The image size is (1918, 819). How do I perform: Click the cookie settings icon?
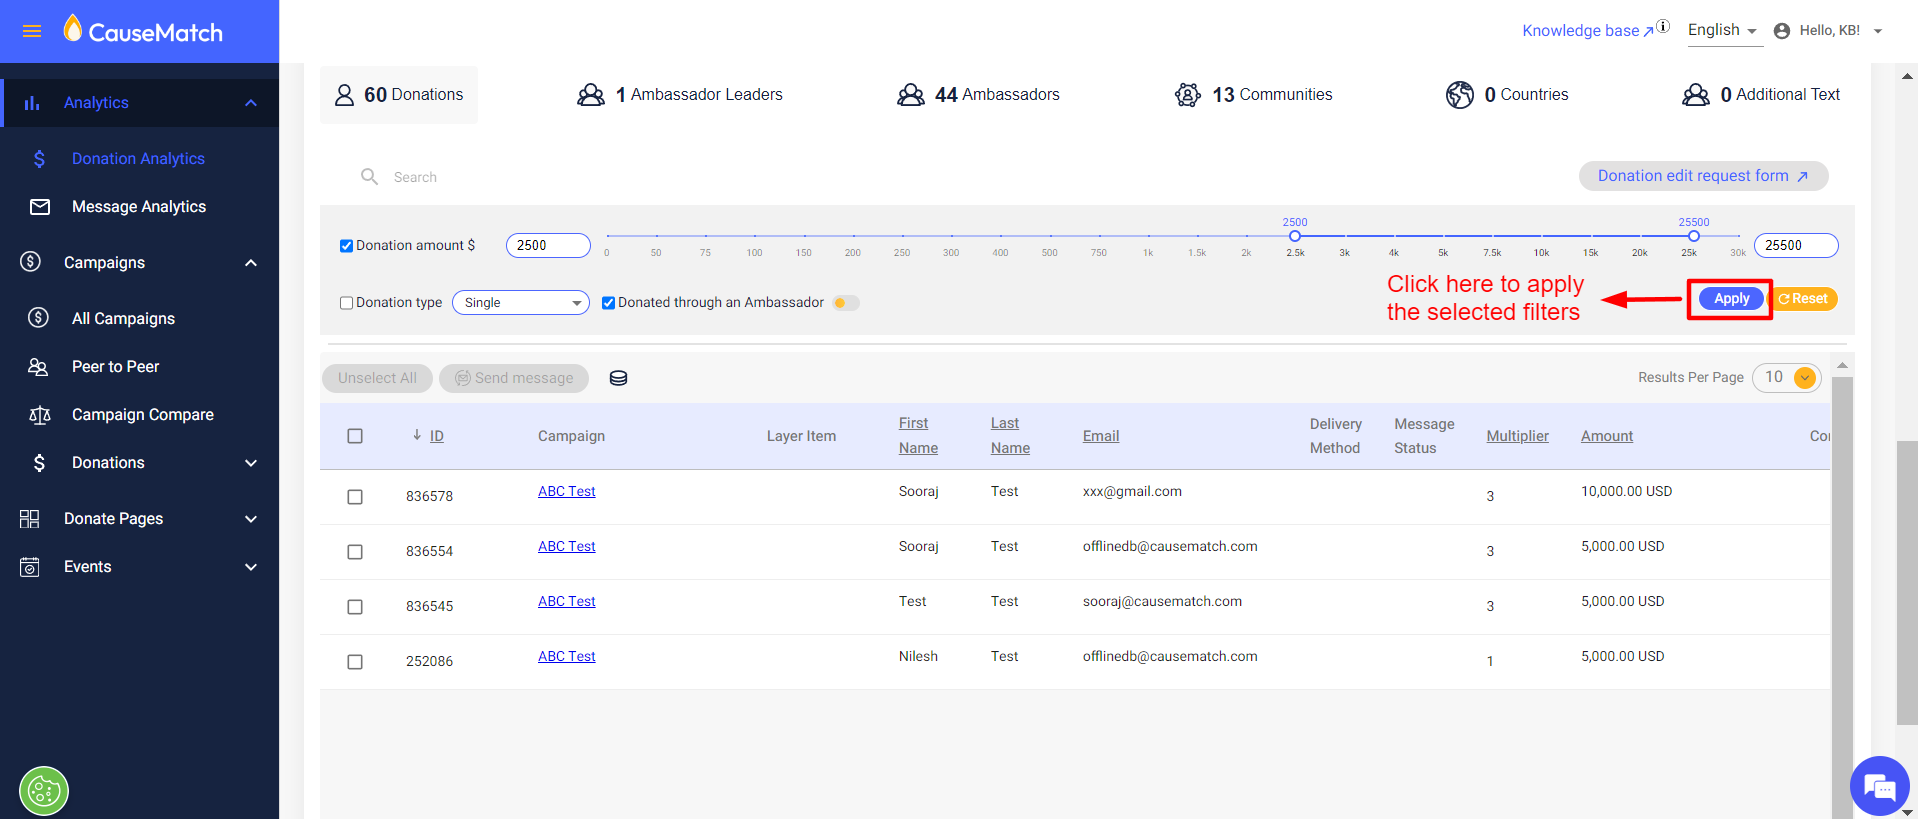tap(44, 791)
